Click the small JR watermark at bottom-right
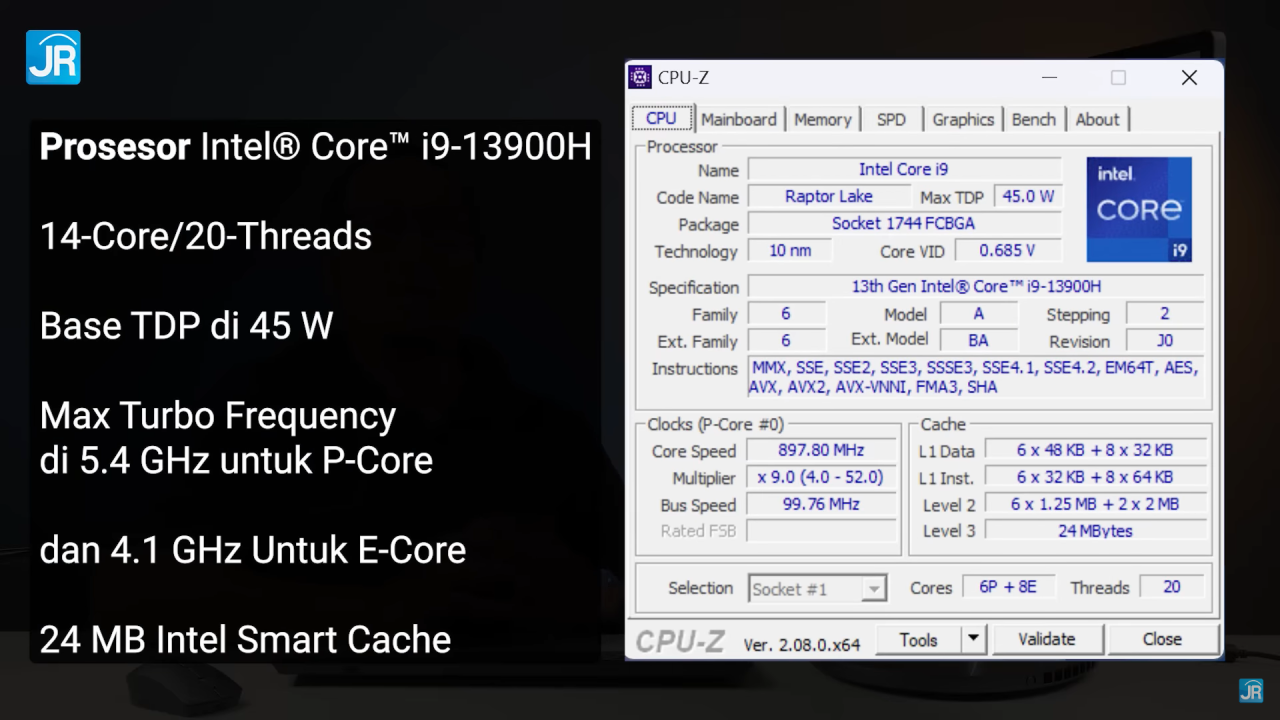 [x=1250, y=690]
